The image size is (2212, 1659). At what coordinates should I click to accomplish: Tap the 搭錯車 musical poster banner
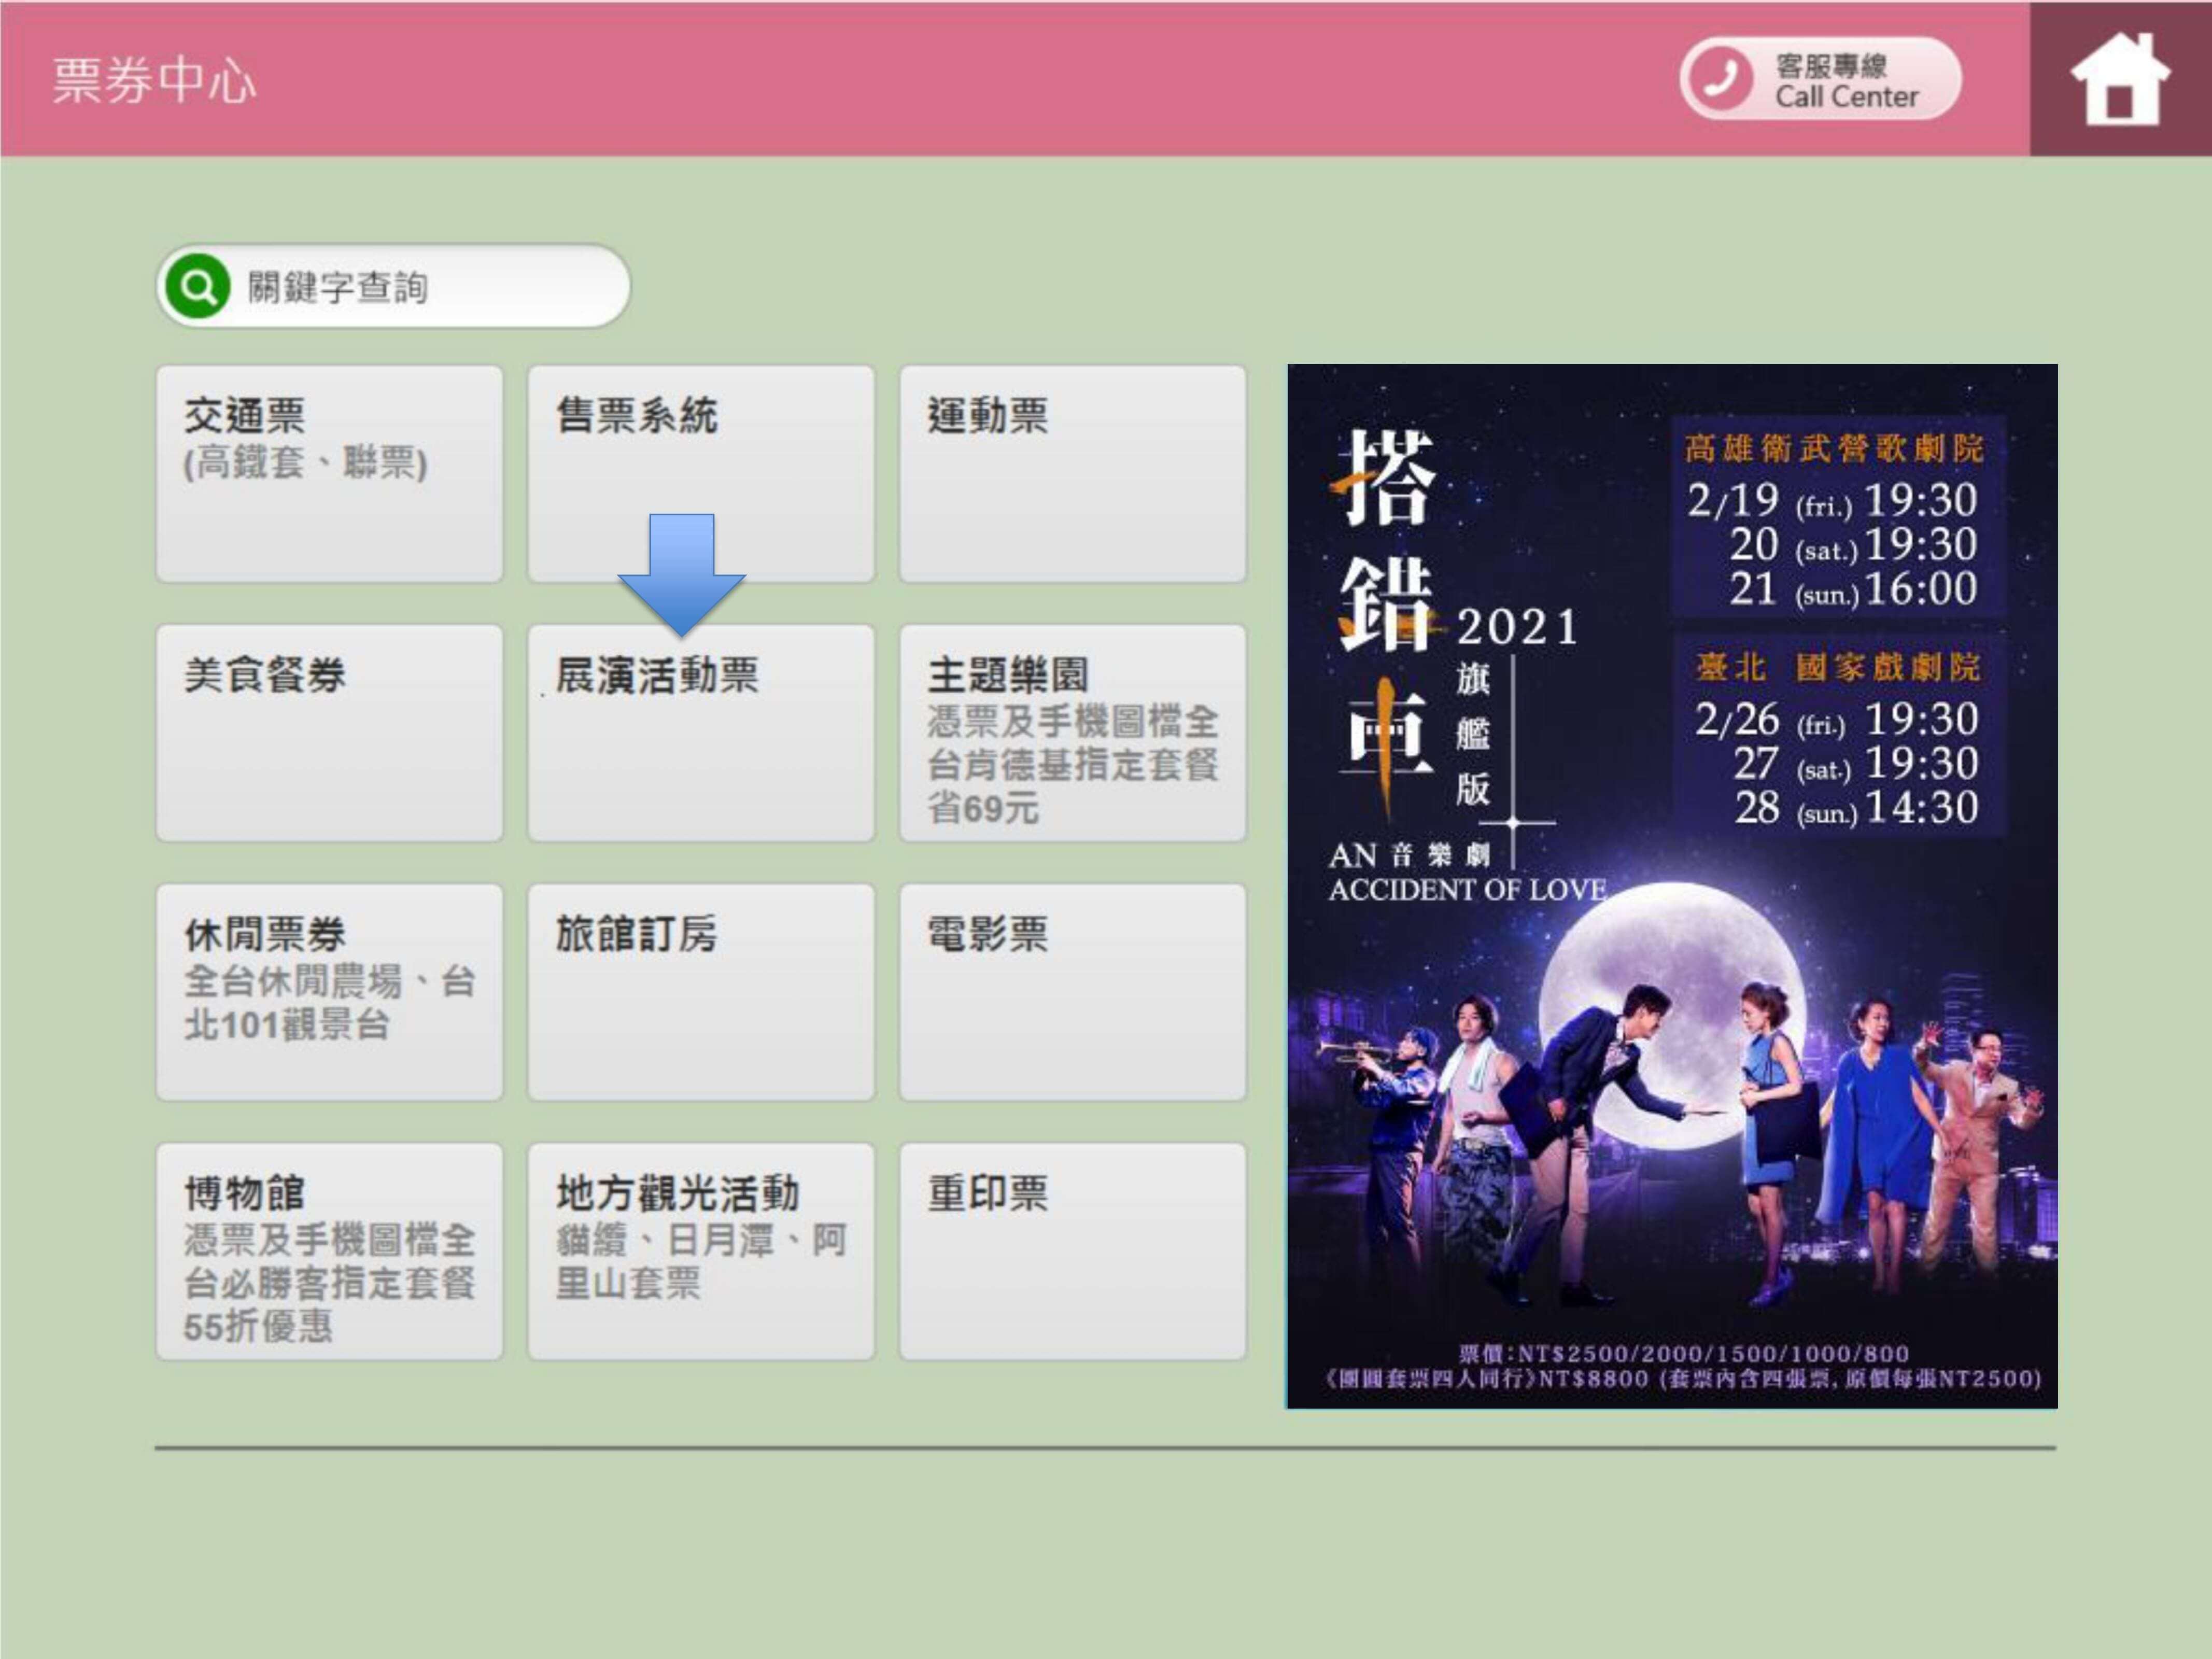[1672, 886]
